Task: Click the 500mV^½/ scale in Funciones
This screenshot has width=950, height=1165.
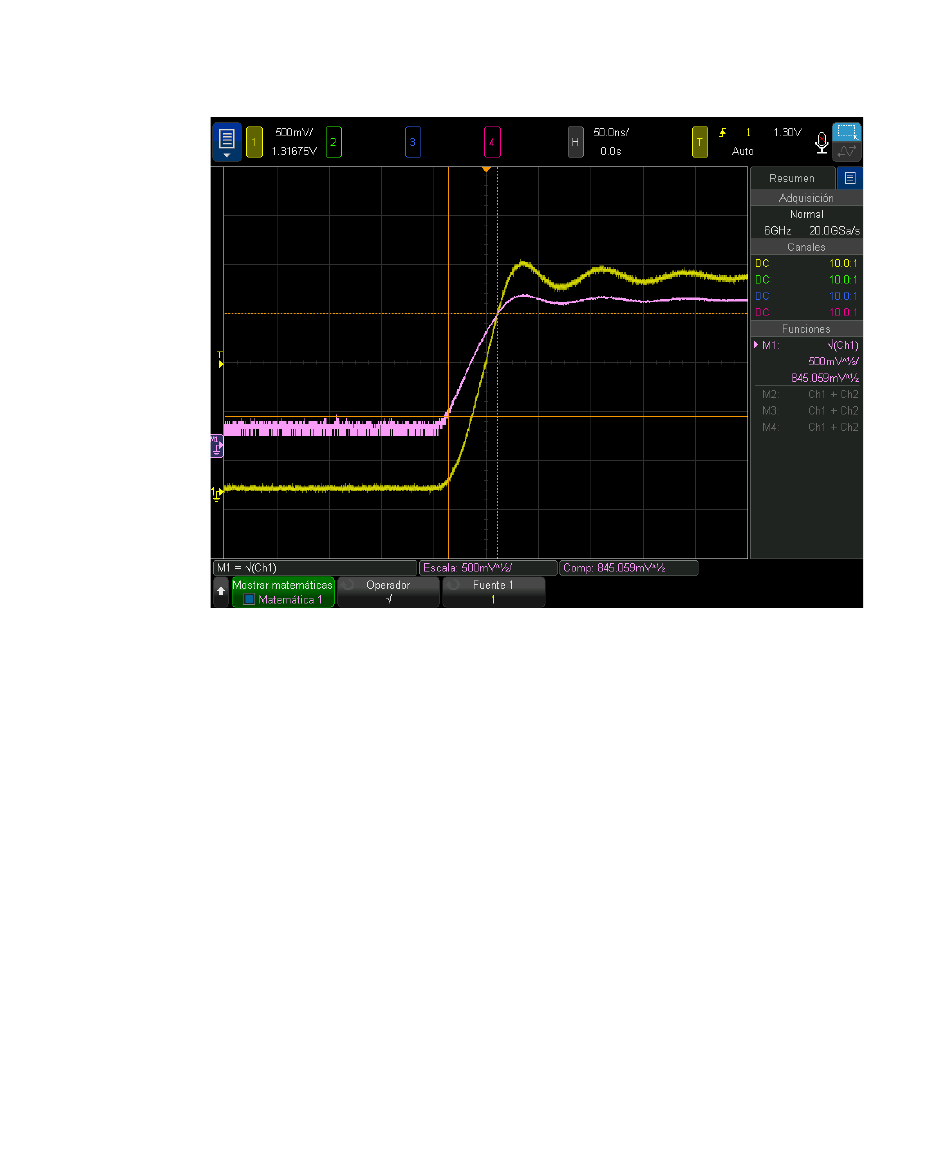Action: pyautogui.click(x=833, y=362)
